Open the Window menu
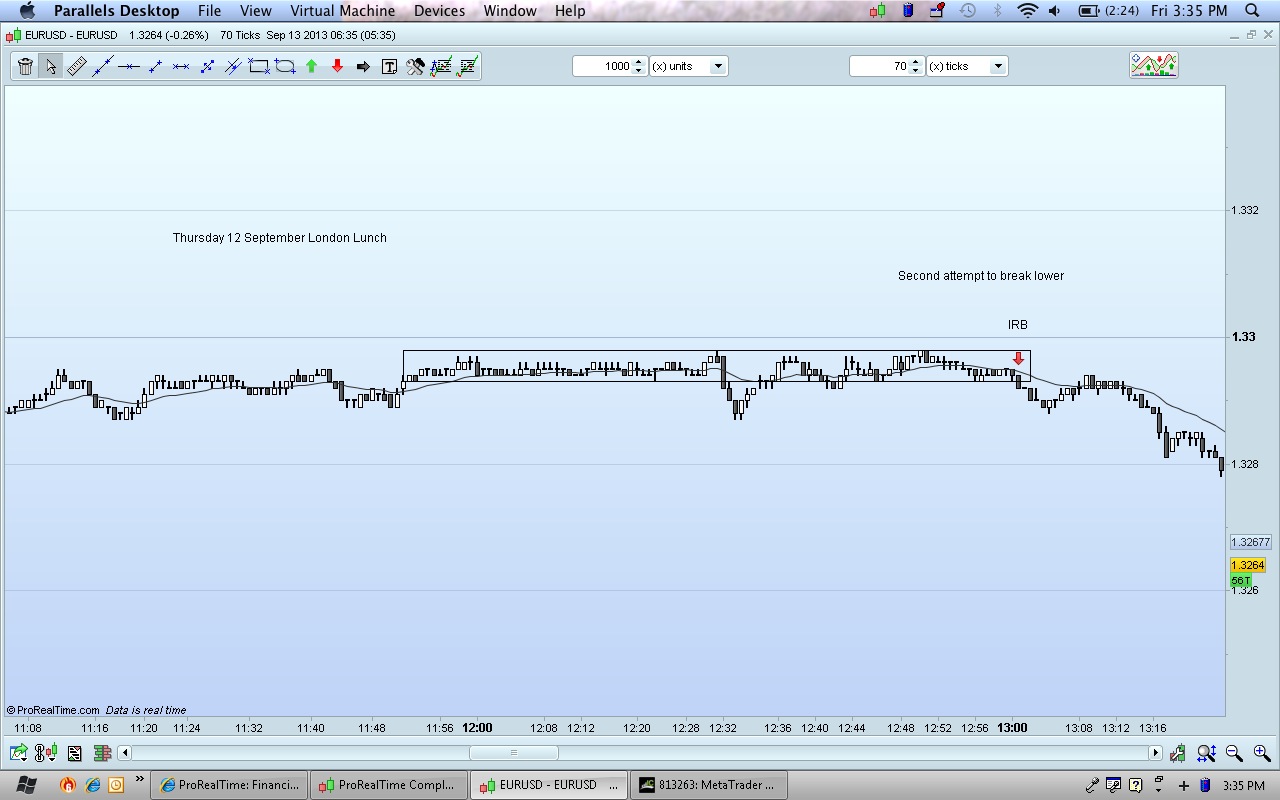This screenshot has height=800, width=1280. click(x=510, y=11)
